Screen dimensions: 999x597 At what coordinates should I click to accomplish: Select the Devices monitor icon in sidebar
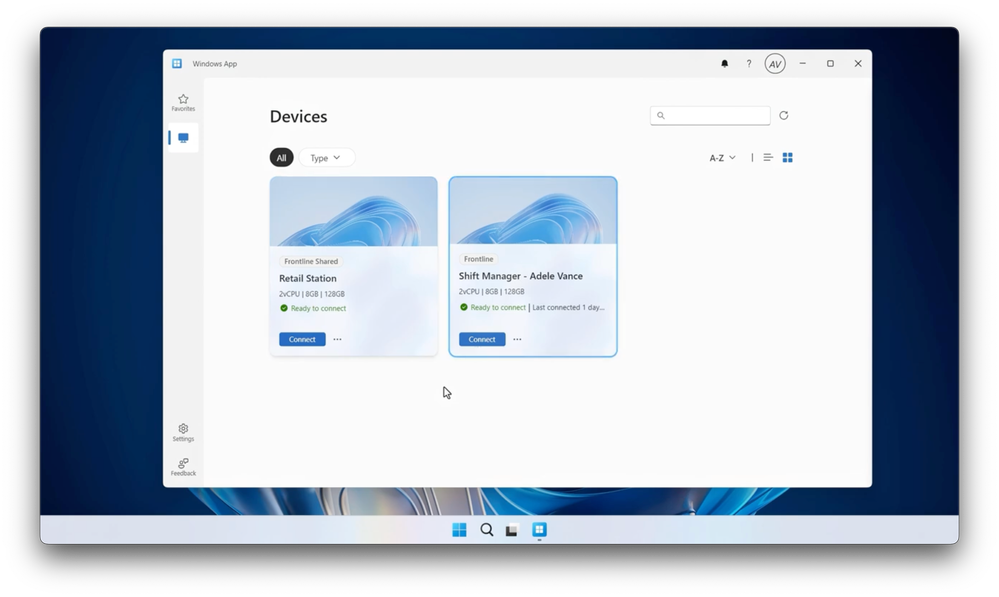point(183,138)
